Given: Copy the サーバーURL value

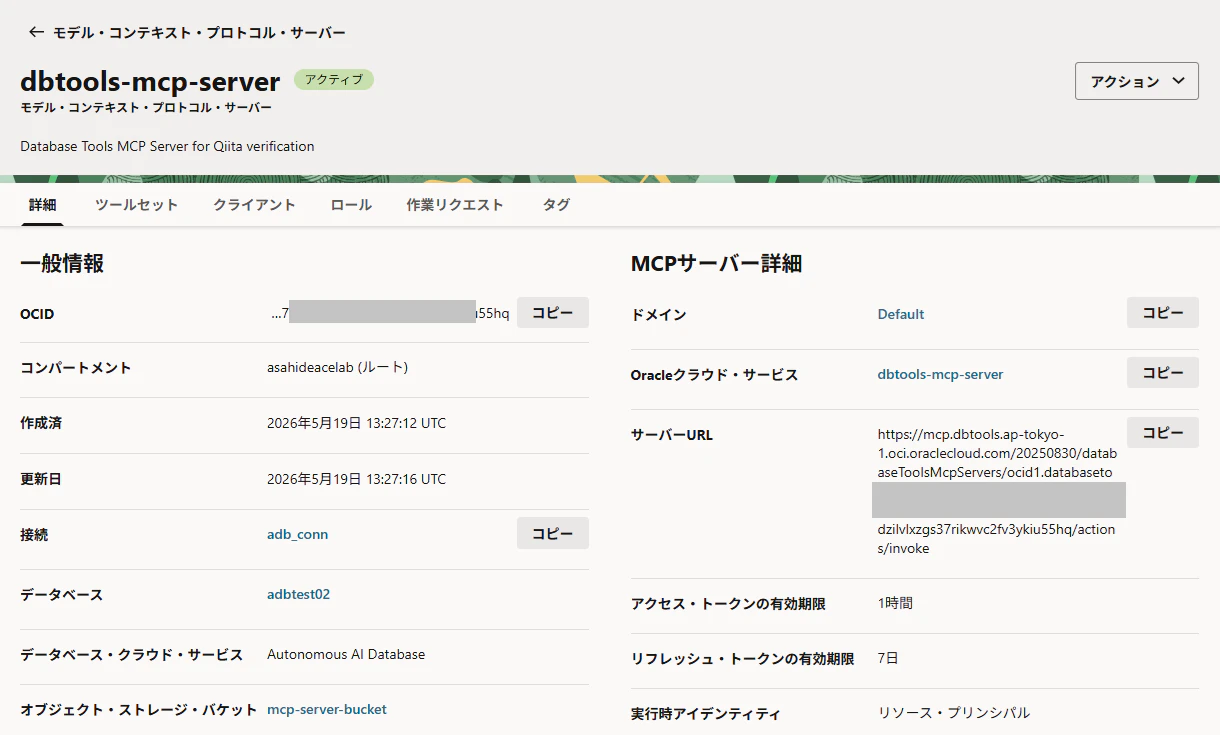Looking at the screenshot, I should (x=1163, y=433).
